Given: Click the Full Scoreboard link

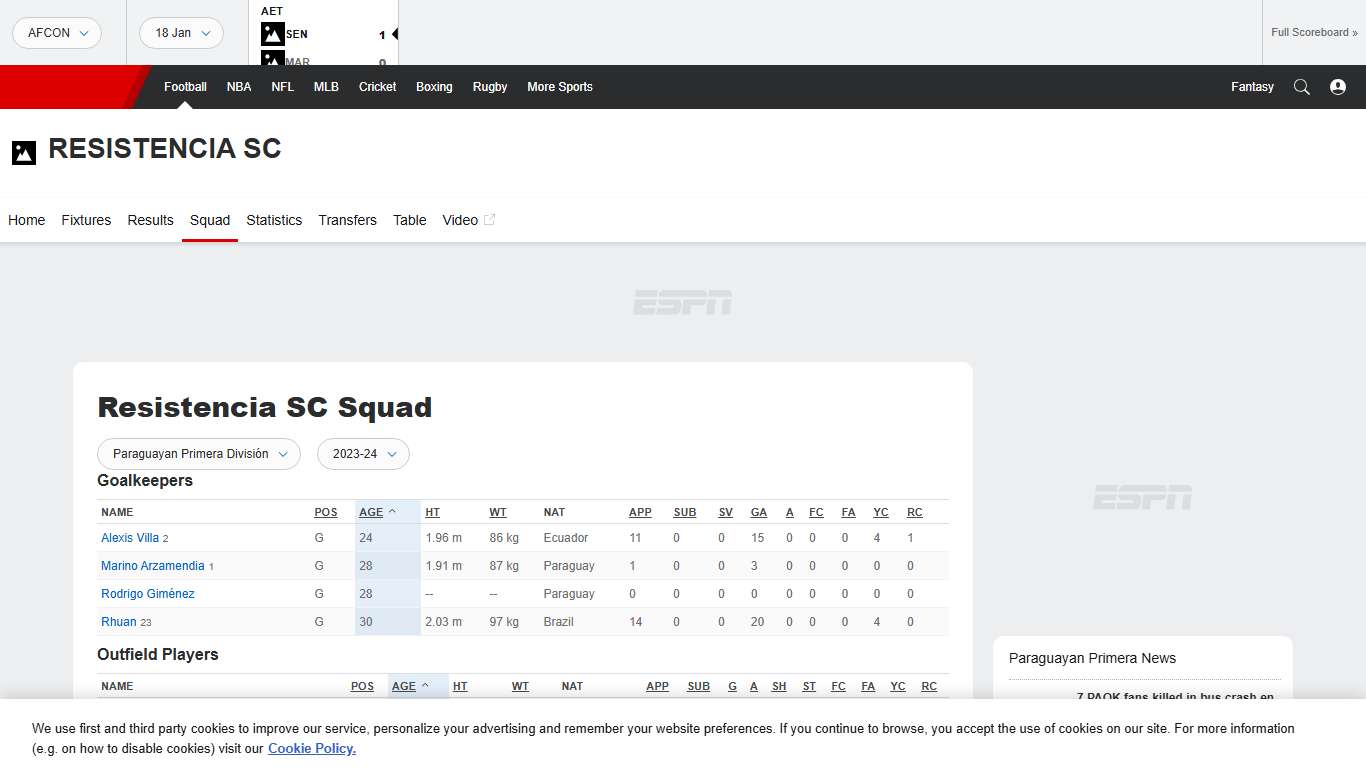Looking at the screenshot, I should [x=1313, y=32].
